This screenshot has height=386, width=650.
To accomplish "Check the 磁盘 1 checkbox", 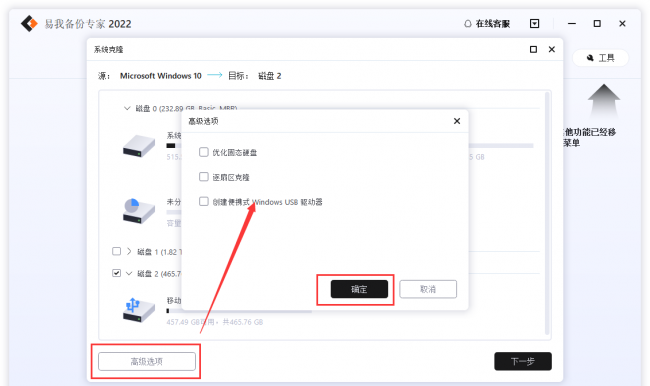I will [116, 251].
